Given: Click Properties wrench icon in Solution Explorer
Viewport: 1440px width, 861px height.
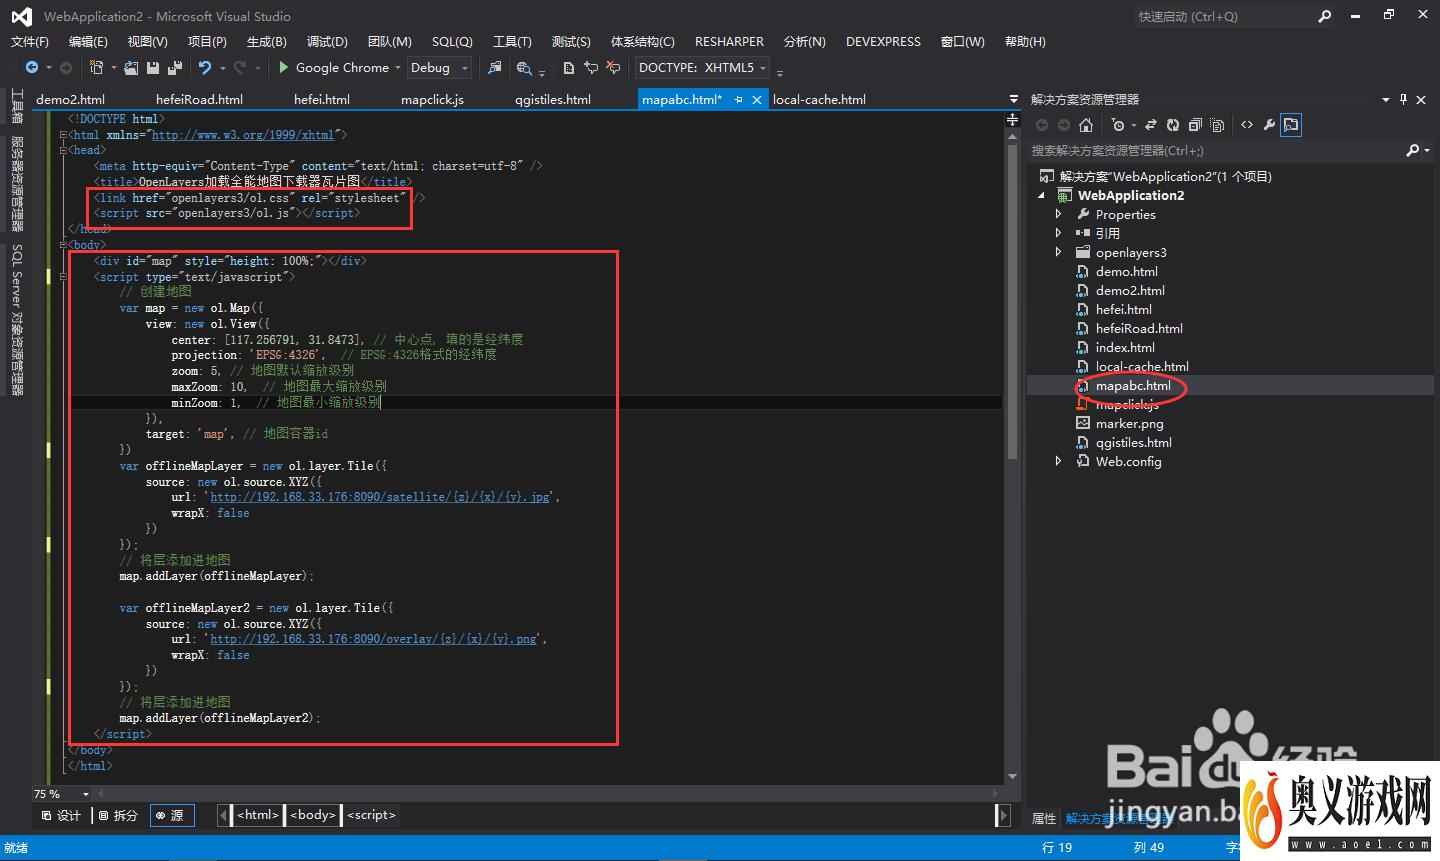Looking at the screenshot, I should pyautogui.click(x=1269, y=125).
